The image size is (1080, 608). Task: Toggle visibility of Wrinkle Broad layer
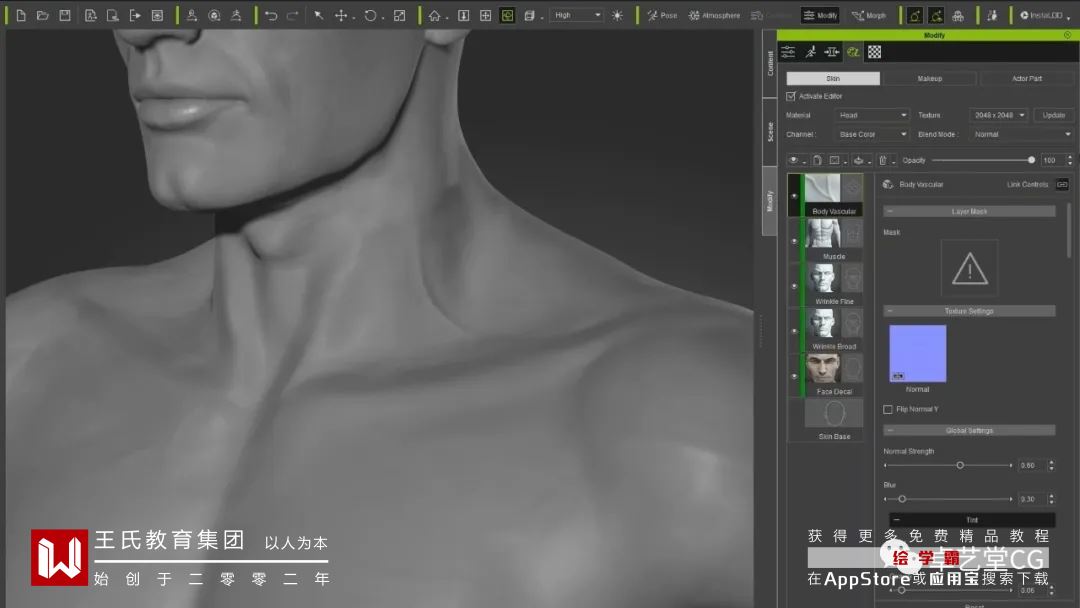click(x=793, y=331)
